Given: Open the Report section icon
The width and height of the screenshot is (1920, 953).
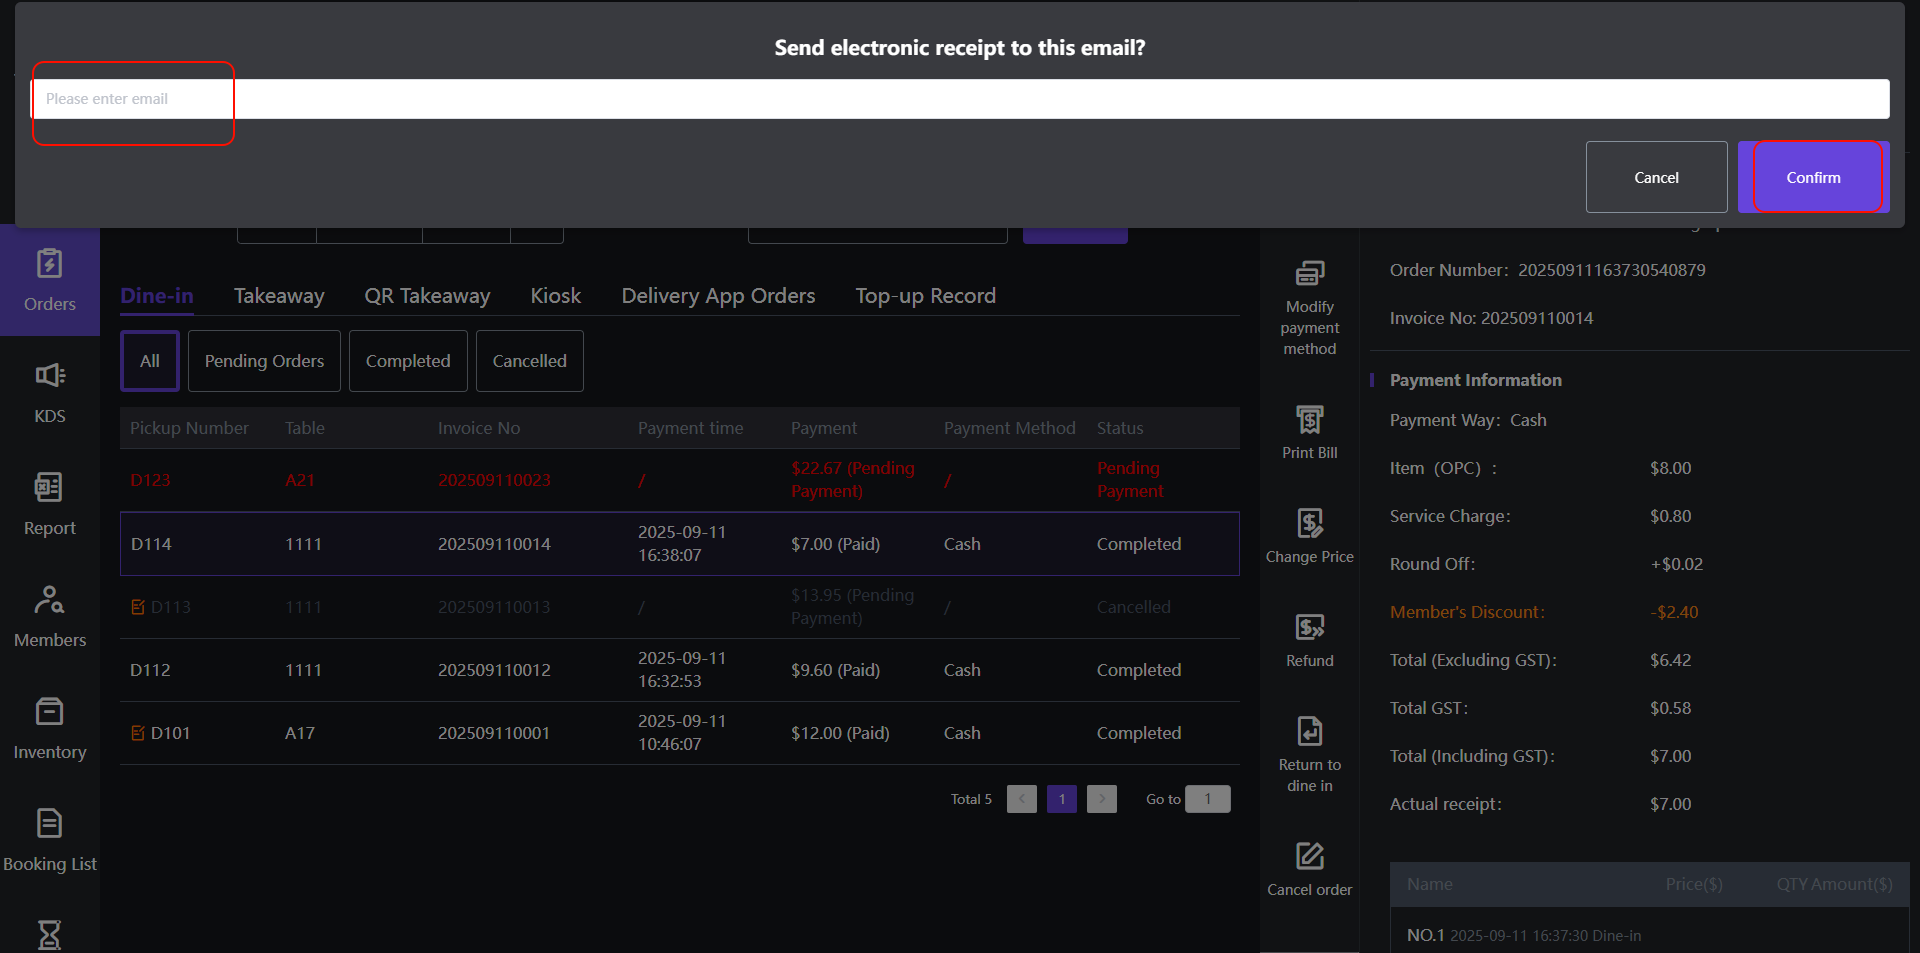Looking at the screenshot, I should coord(49,488).
